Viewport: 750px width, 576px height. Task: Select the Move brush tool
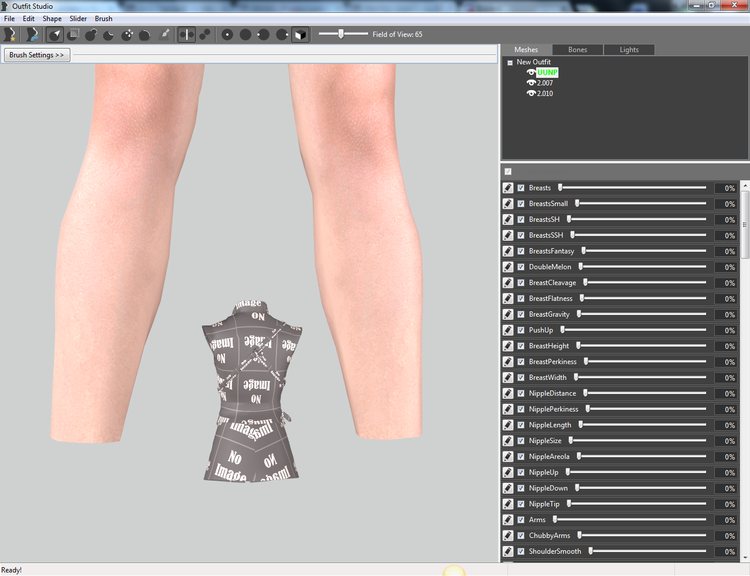(x=127, y=34)
